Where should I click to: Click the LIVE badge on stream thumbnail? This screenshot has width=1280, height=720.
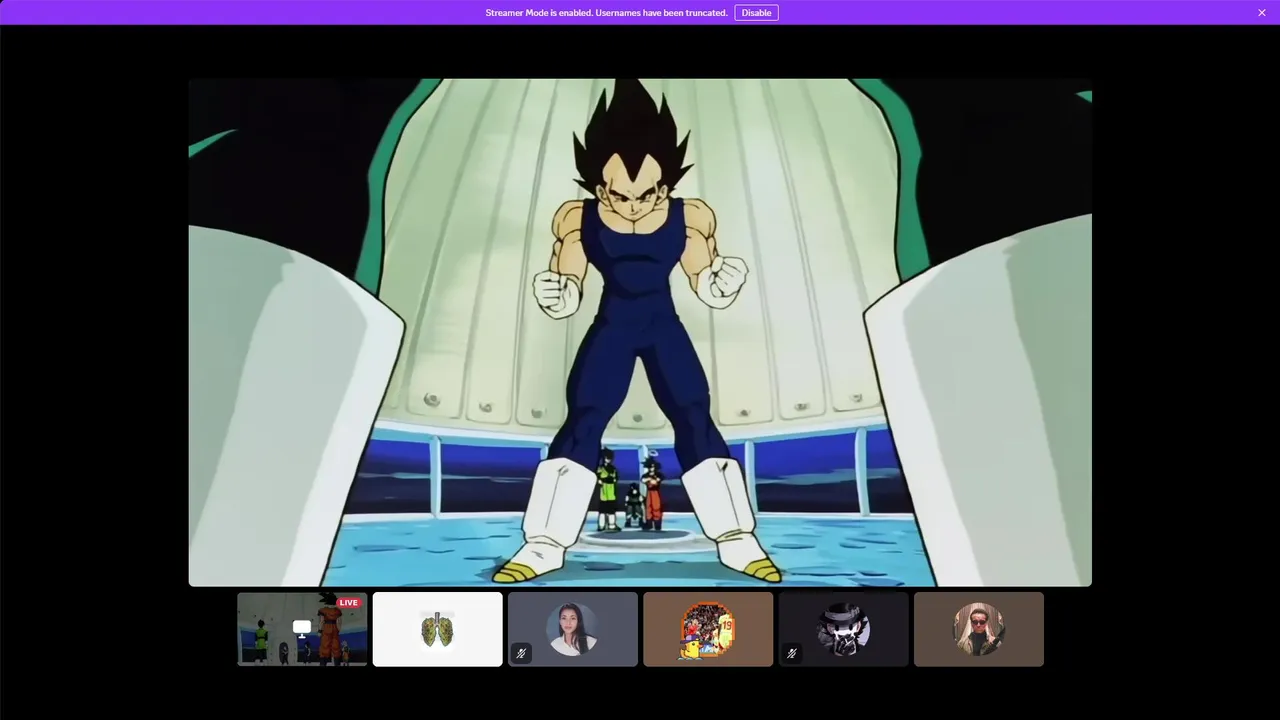pyautogui.click(x=348, y=602)
